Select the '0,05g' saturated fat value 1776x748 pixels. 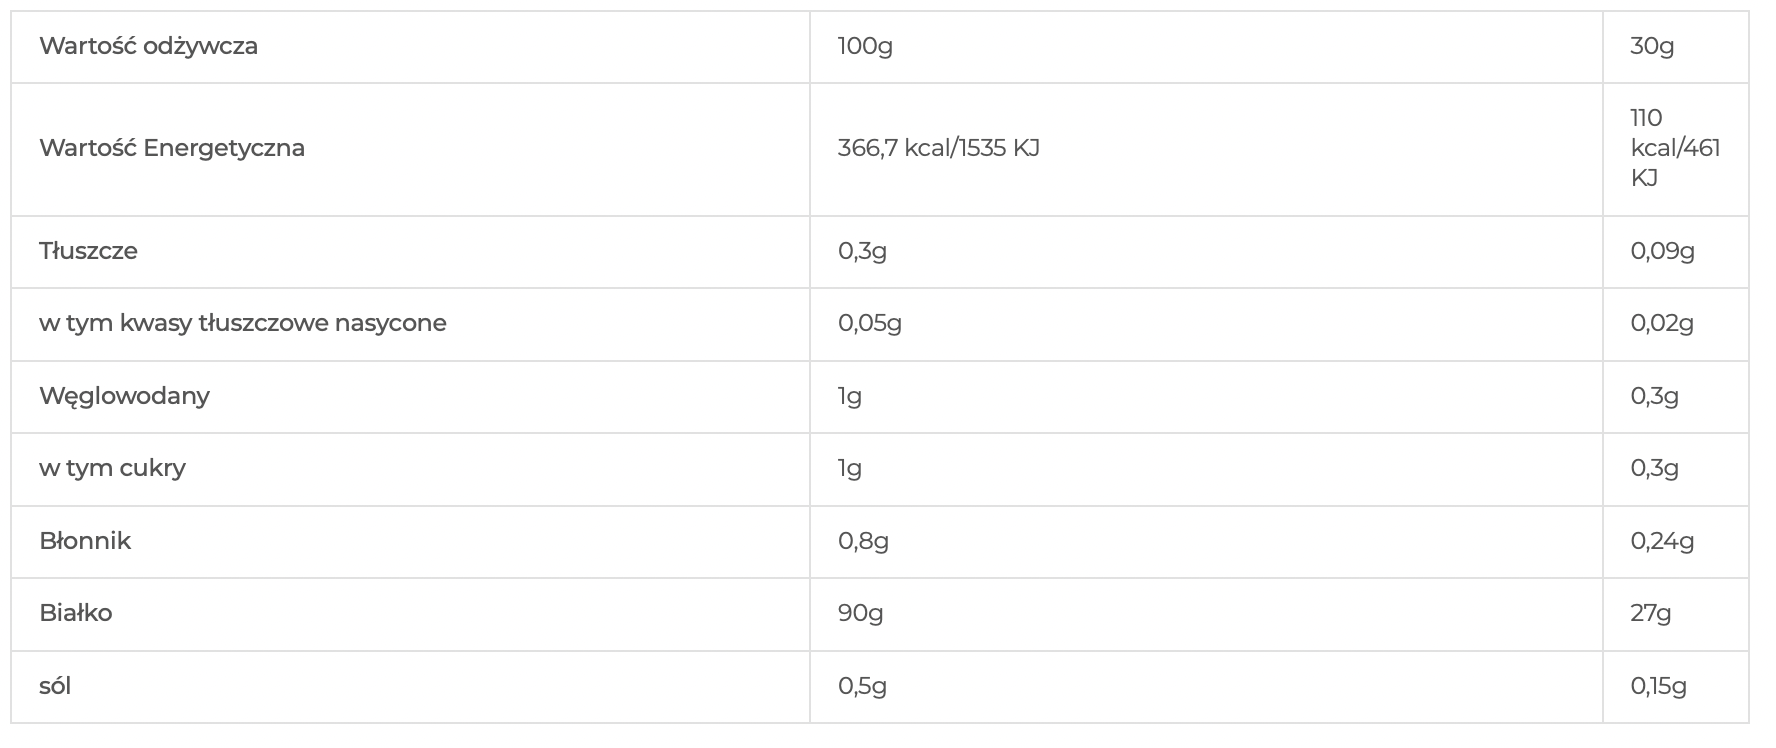tap(869, 323)
